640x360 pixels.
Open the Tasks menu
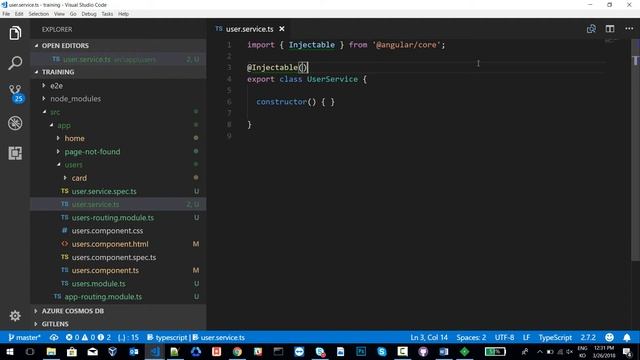coord(107,14)
